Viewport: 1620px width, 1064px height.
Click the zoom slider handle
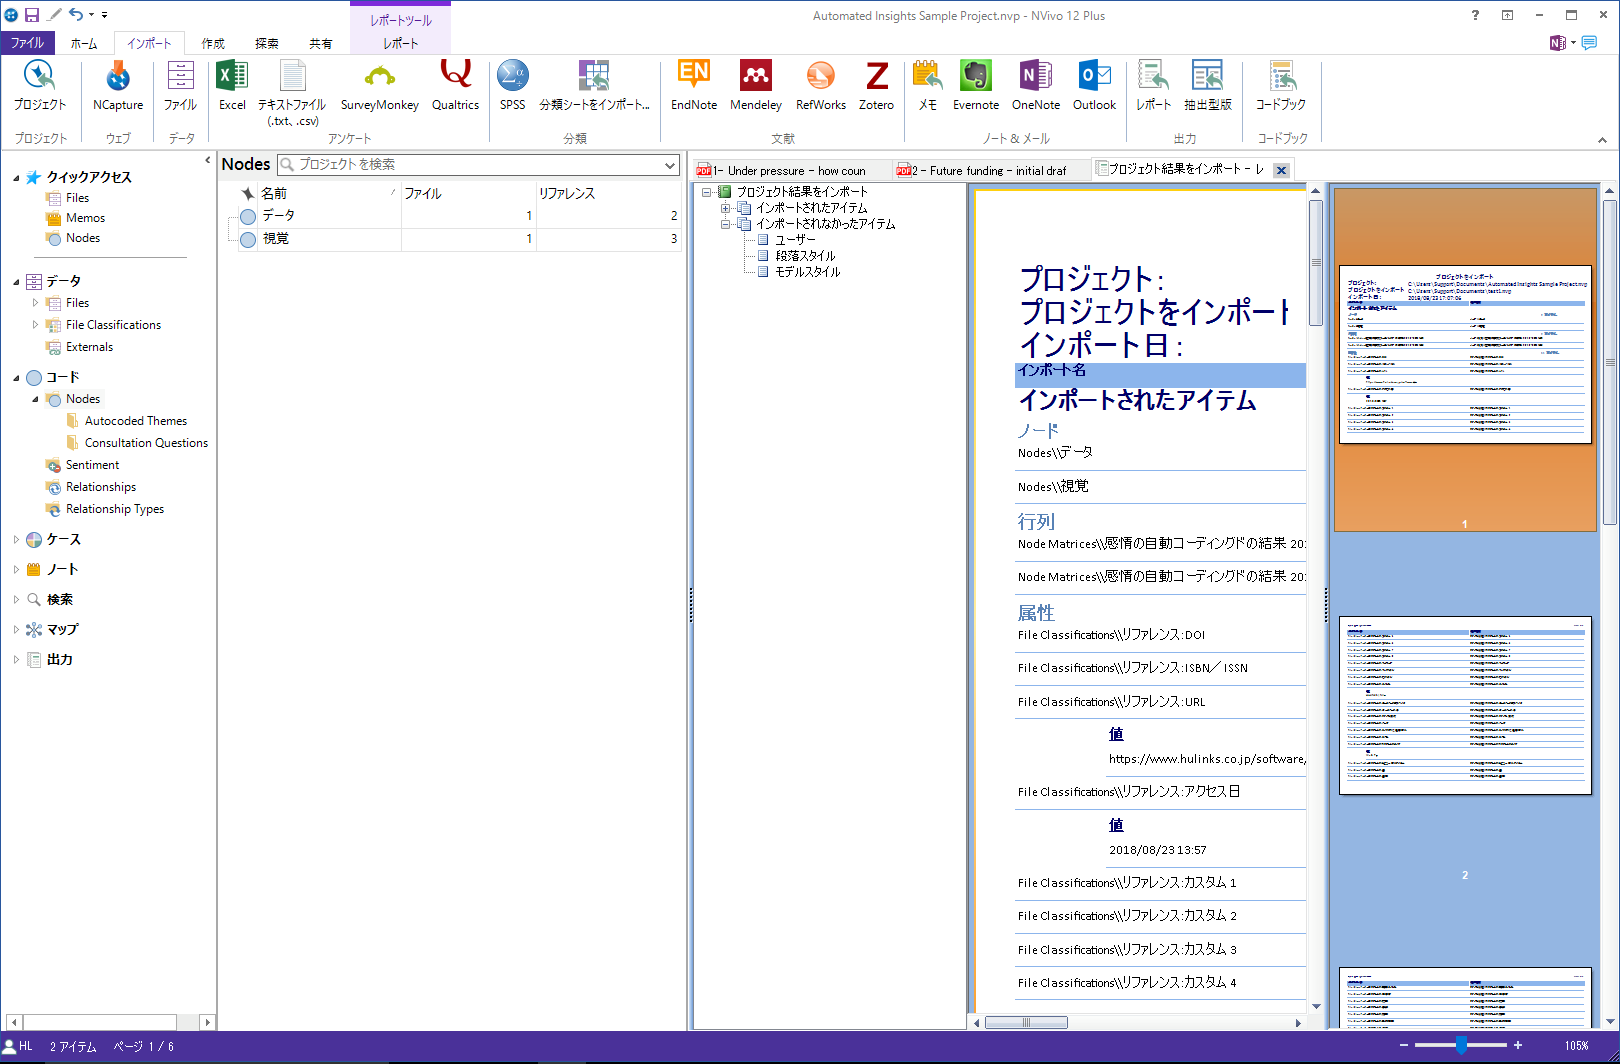coord(1461,1045)
